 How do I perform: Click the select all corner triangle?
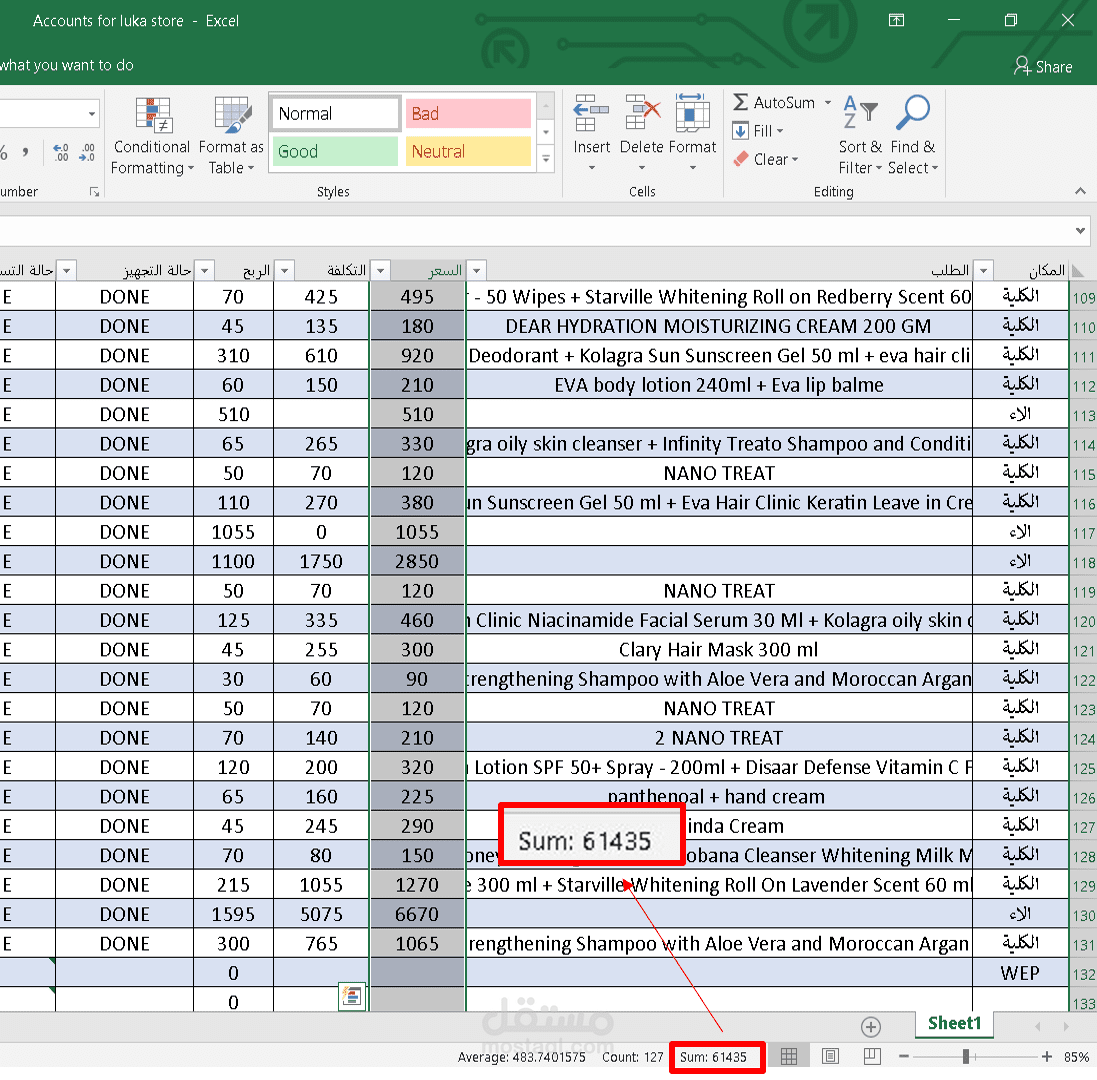pyautogui.click(x=1077, y=271)
